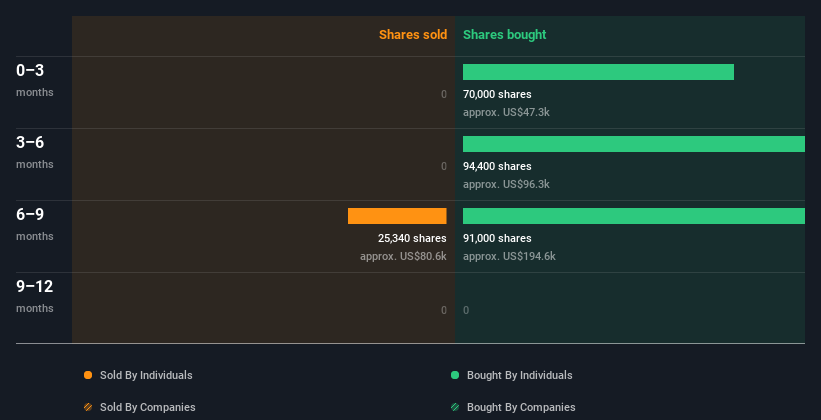Select the Shares sold column header
The width and height of the screenshot is (821, 420).
[412, 35]
